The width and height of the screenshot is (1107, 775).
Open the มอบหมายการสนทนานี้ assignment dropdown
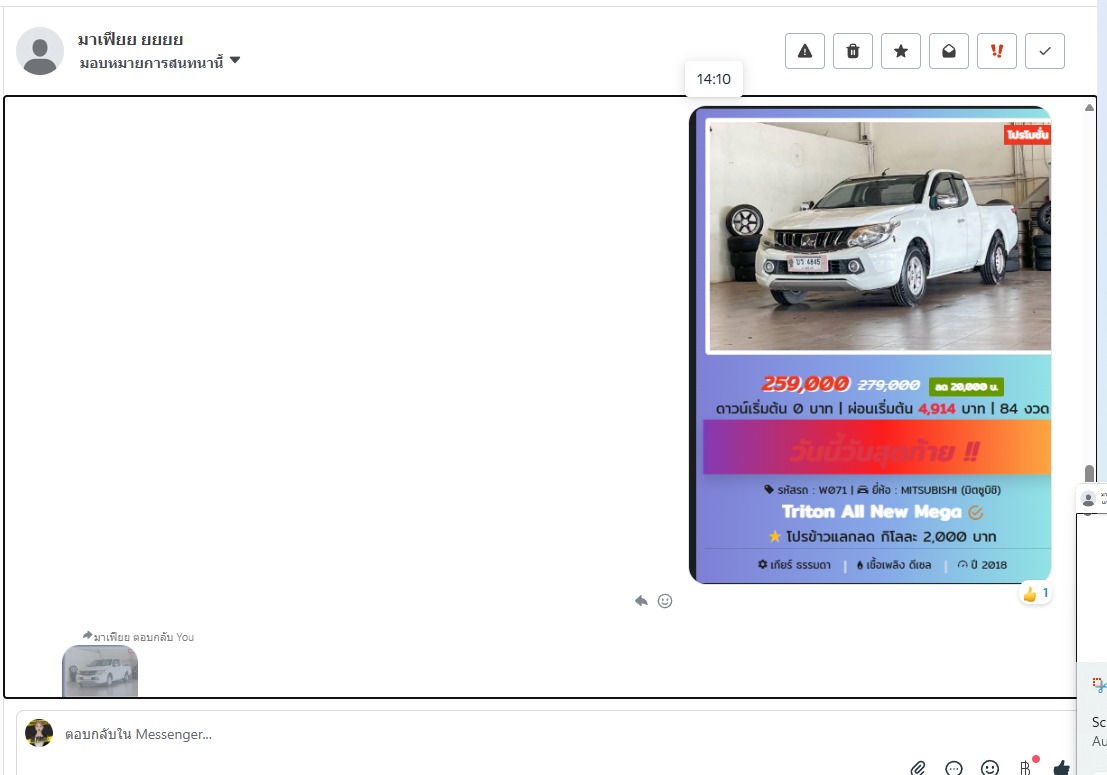[x=160, y=62]
